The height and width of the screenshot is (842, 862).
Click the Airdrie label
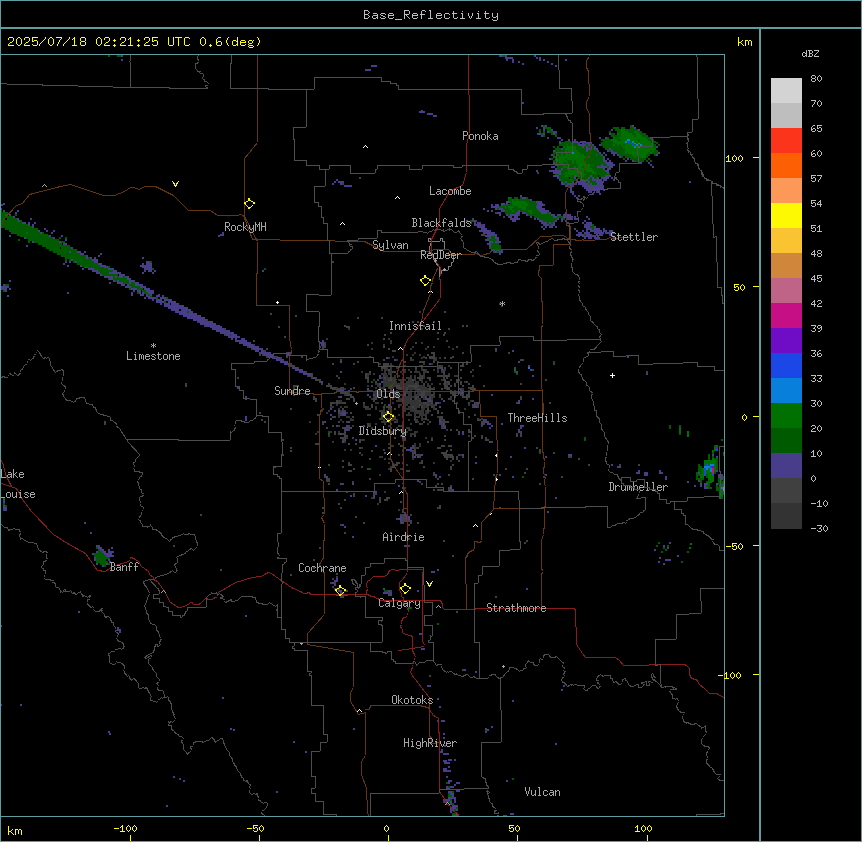coord(404,537)
